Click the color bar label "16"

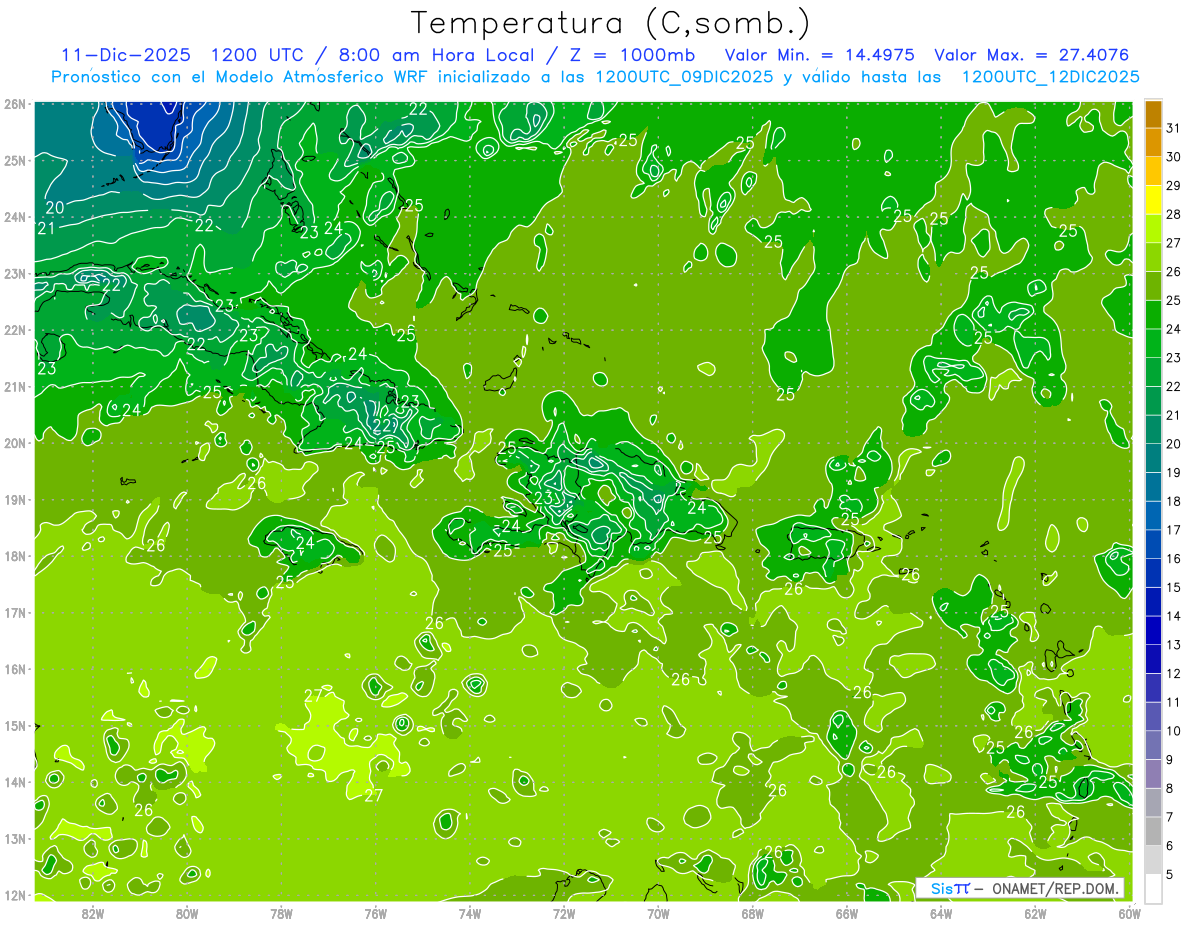click(1174, 559)
